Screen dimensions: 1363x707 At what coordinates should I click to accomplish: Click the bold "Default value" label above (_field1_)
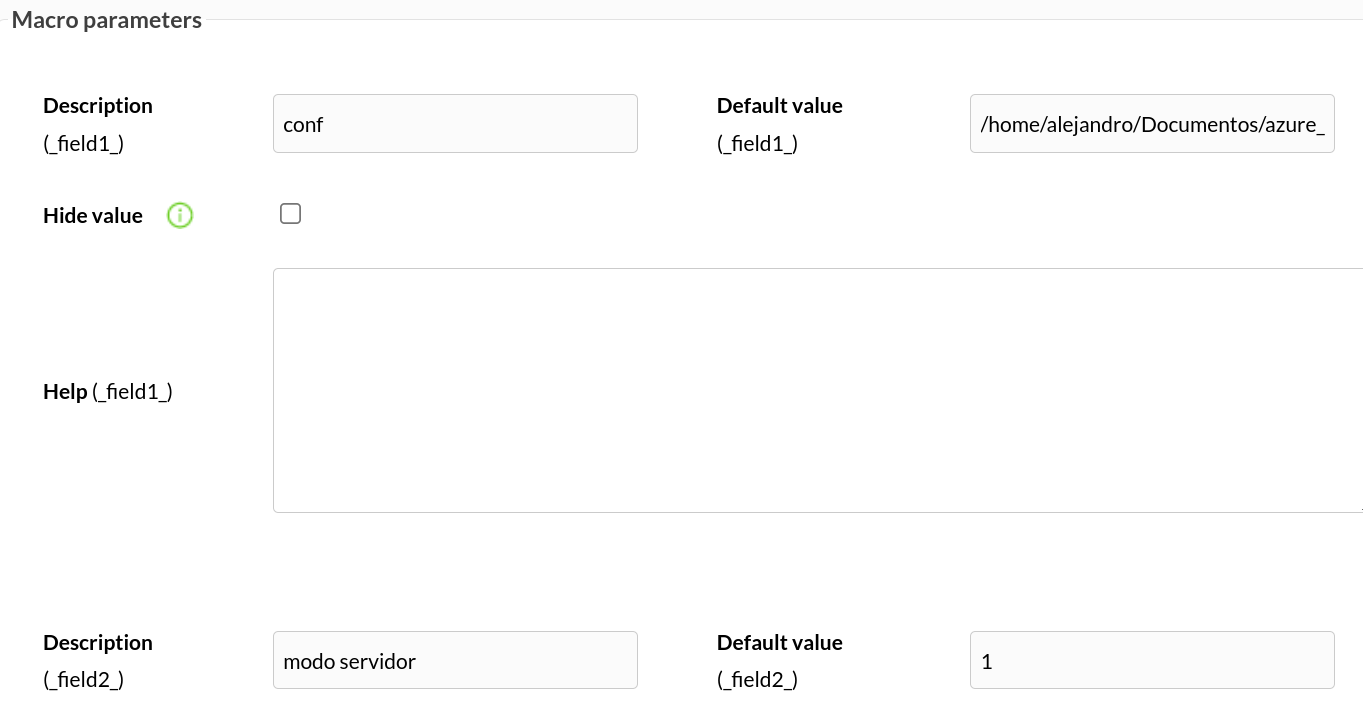(780, 106)
